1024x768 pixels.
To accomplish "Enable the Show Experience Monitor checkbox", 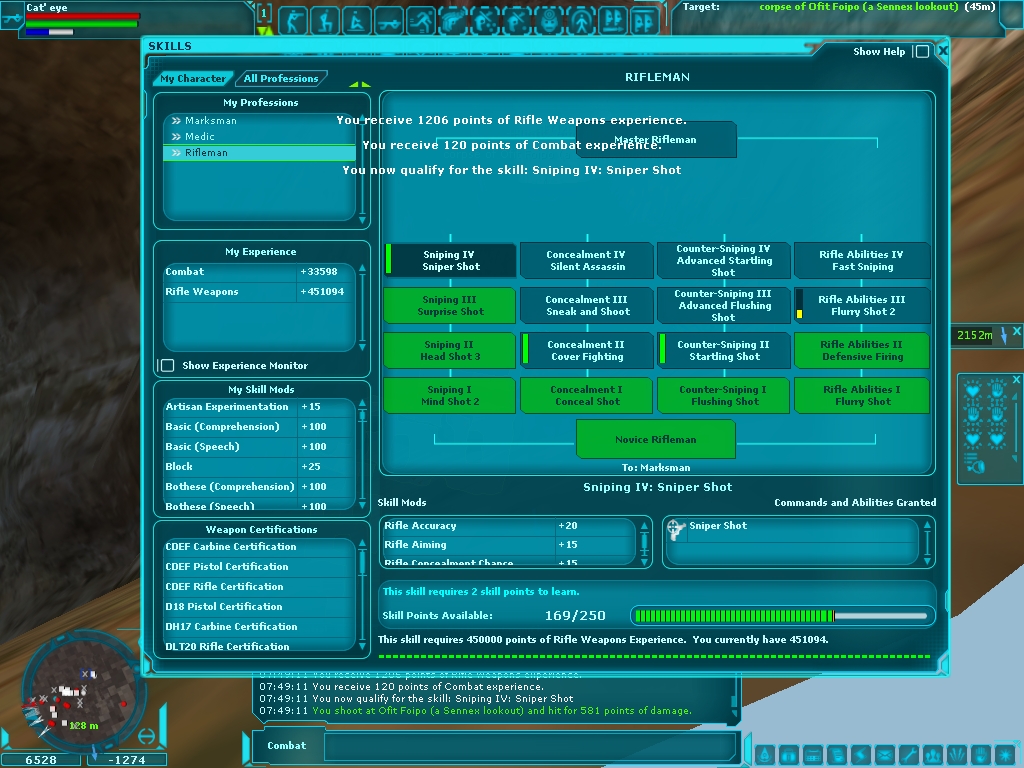I will [x=168, y=366].
